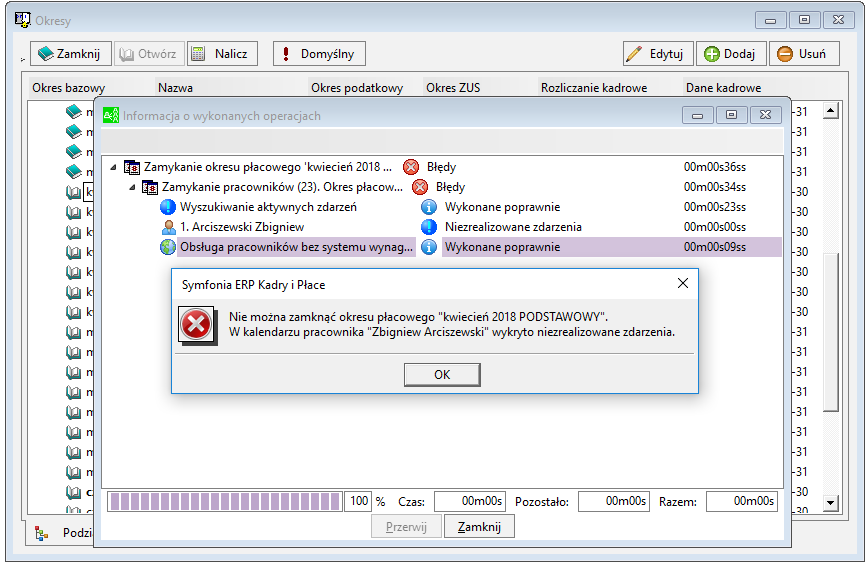
Task: Click the person icon for Arciszewski Zbigniew
Action: [x=168, y=227]
